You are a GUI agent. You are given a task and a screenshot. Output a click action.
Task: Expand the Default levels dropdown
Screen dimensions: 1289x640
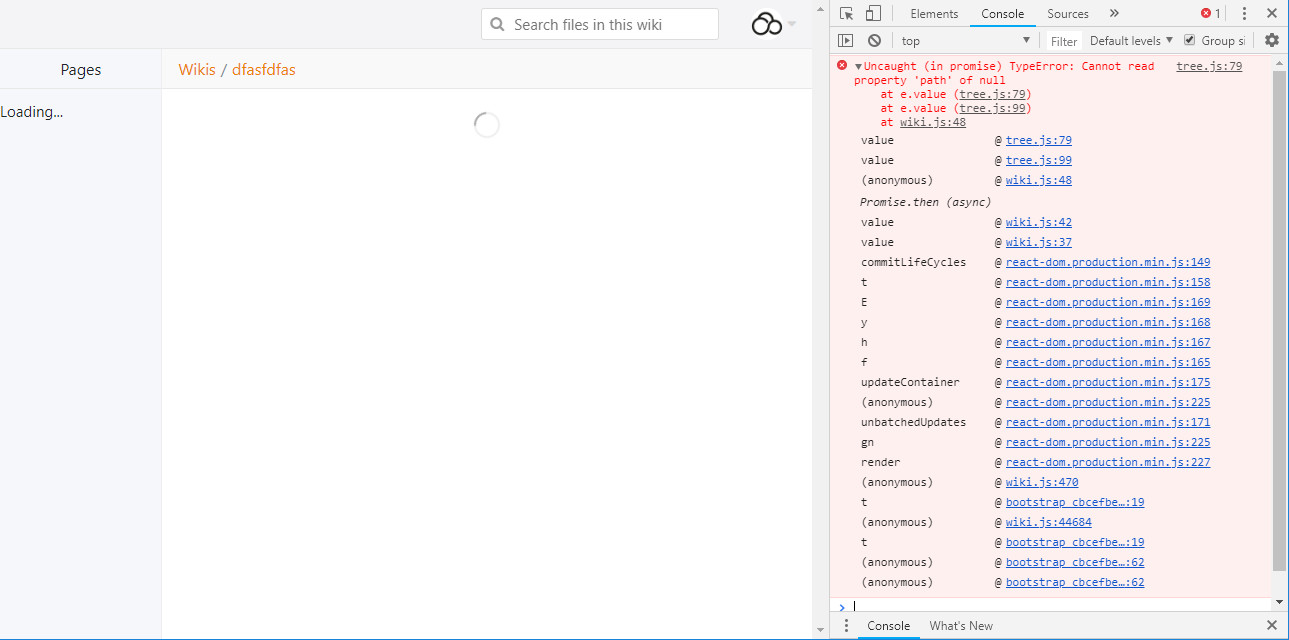pyautogui.click(x=1131, y=41)
